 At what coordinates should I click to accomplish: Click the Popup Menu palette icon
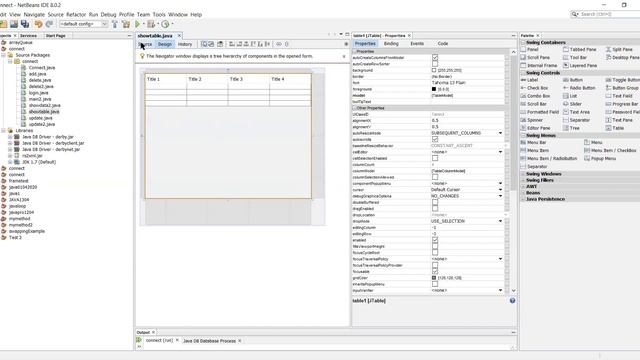point(587,158)
